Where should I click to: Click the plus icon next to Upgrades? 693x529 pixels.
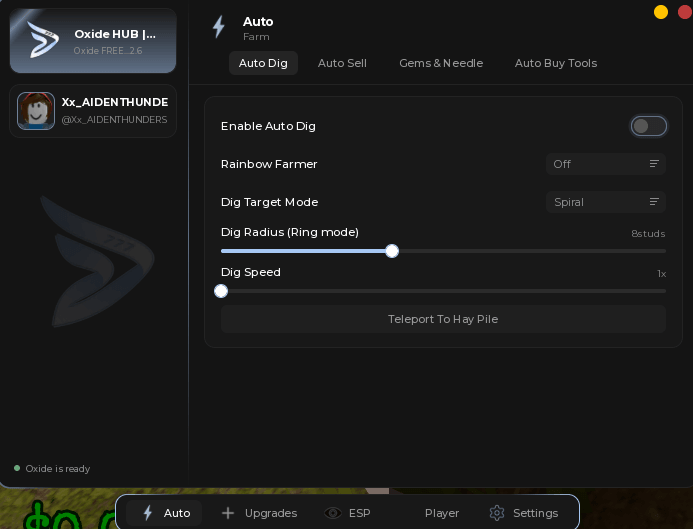[x=228, y=513]
